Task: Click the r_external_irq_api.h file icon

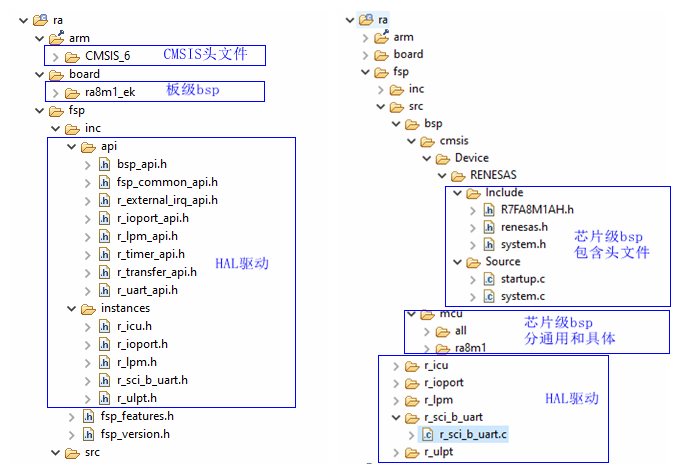Action: click(104, 201)
